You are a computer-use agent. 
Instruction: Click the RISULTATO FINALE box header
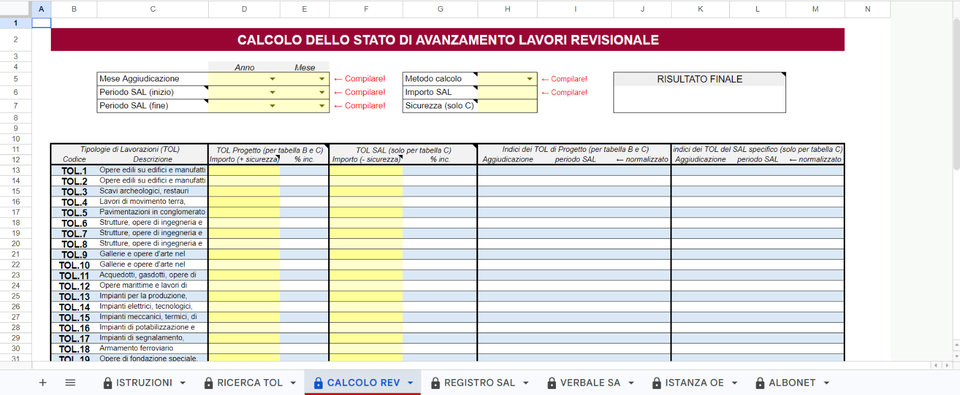coord(699,79)
